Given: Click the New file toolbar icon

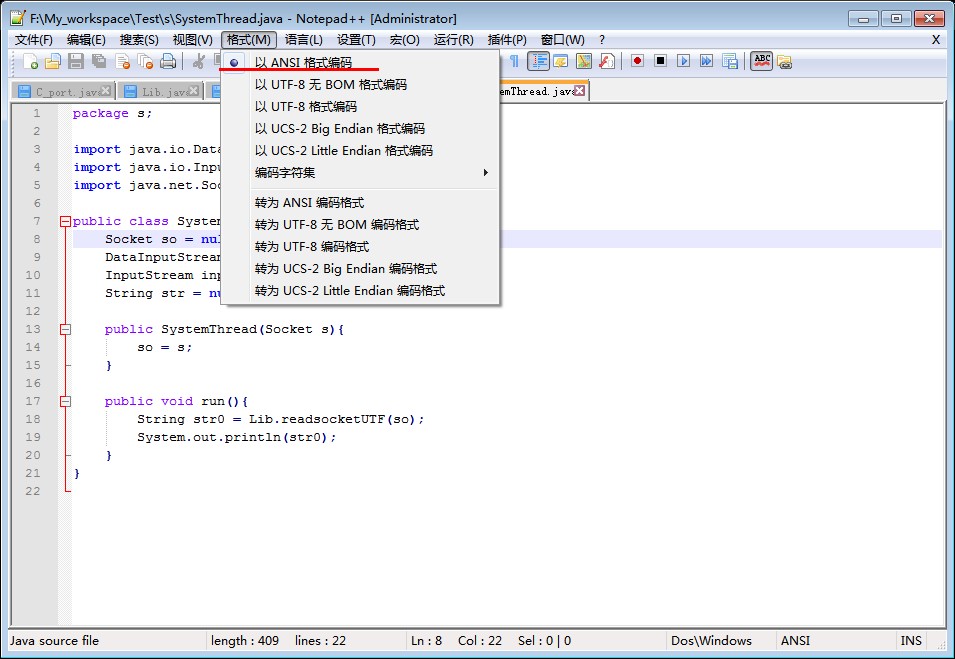Looking at the screenshot, I should [x=31, y=62].
